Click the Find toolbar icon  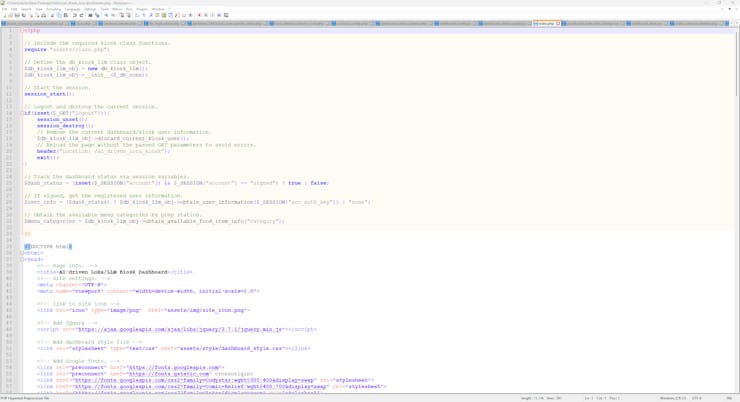[x=90, y=15]
